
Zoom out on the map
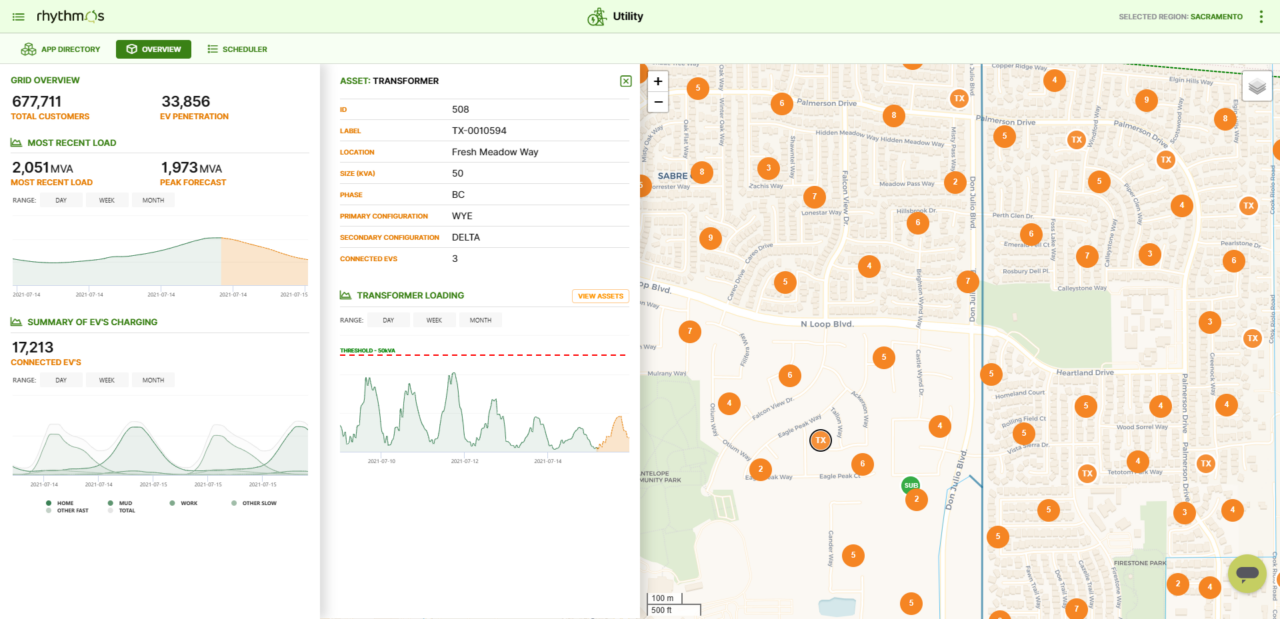pyautogui.click(x=658, y=102)
